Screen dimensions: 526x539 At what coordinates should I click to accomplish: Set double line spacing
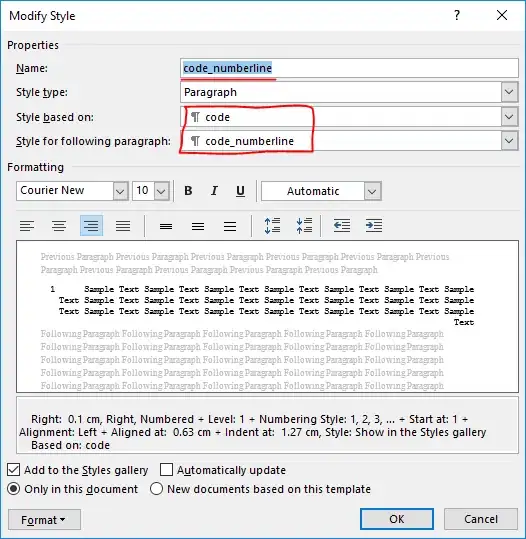230,226
